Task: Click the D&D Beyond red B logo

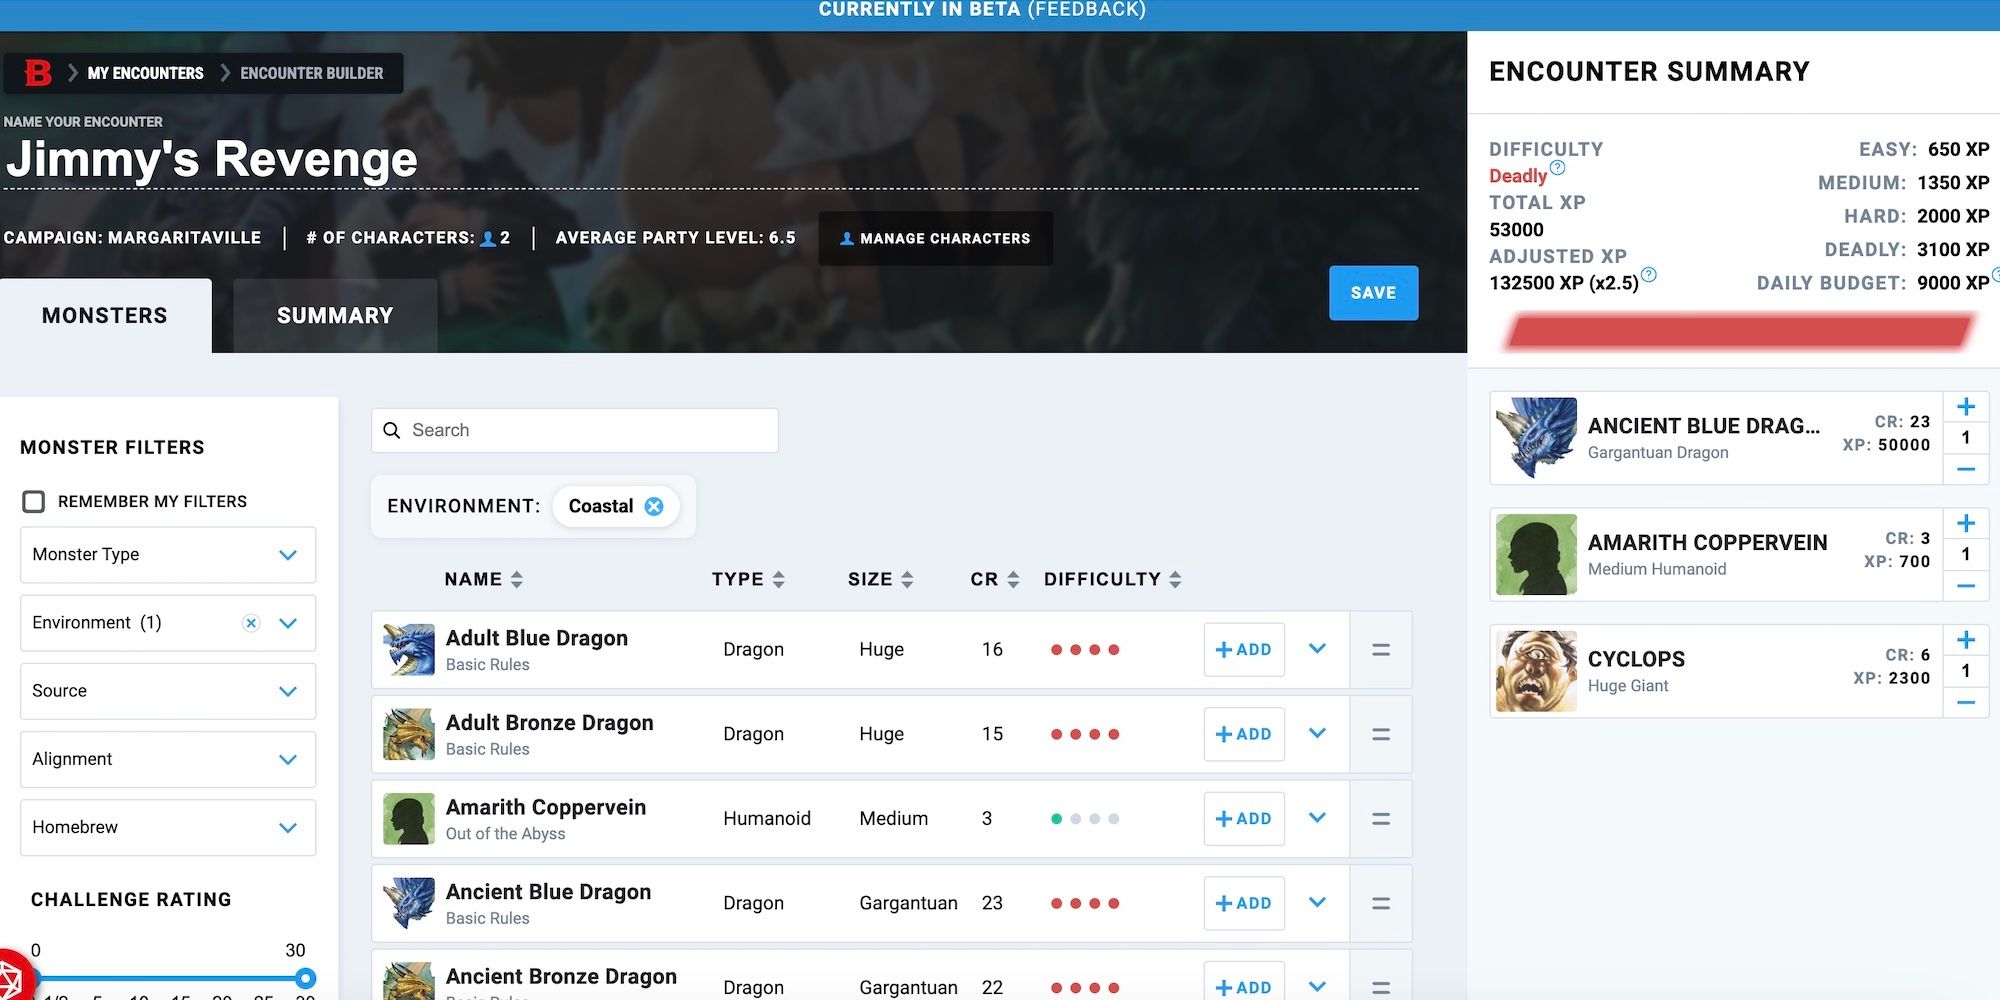Action: point(38,73)
